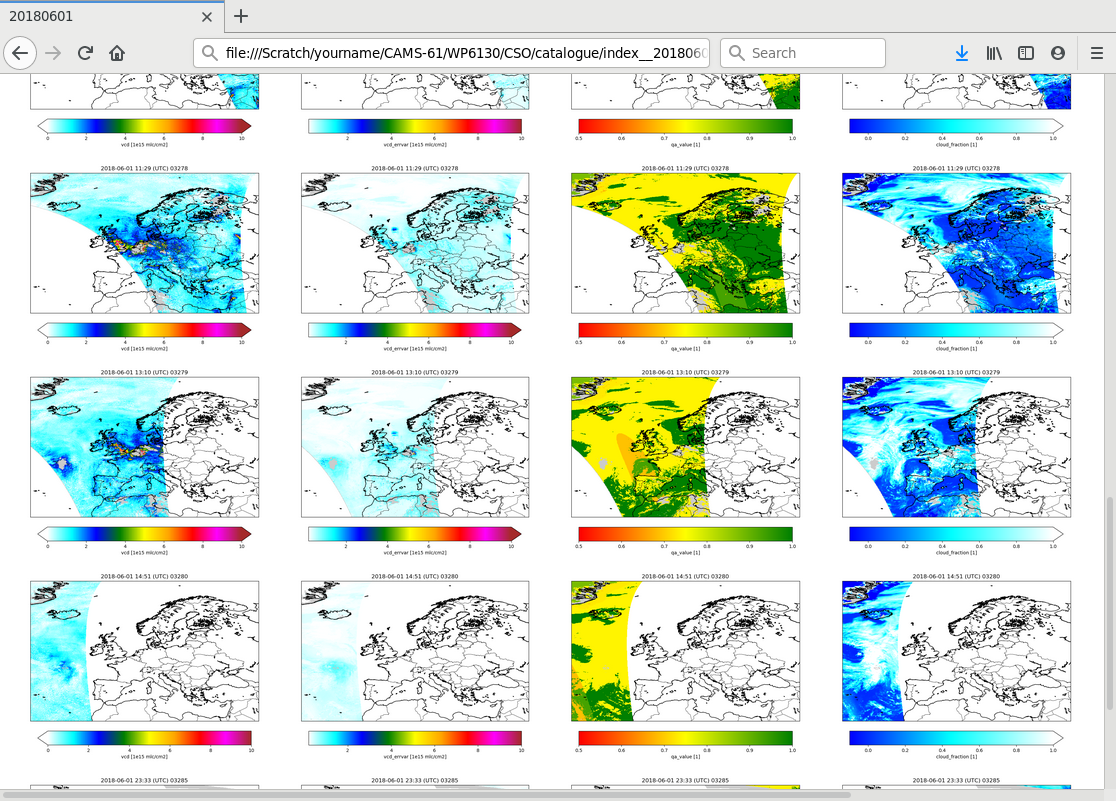Show the library menu icon
Screen dimensions: 1116x801
pos(994,53)
